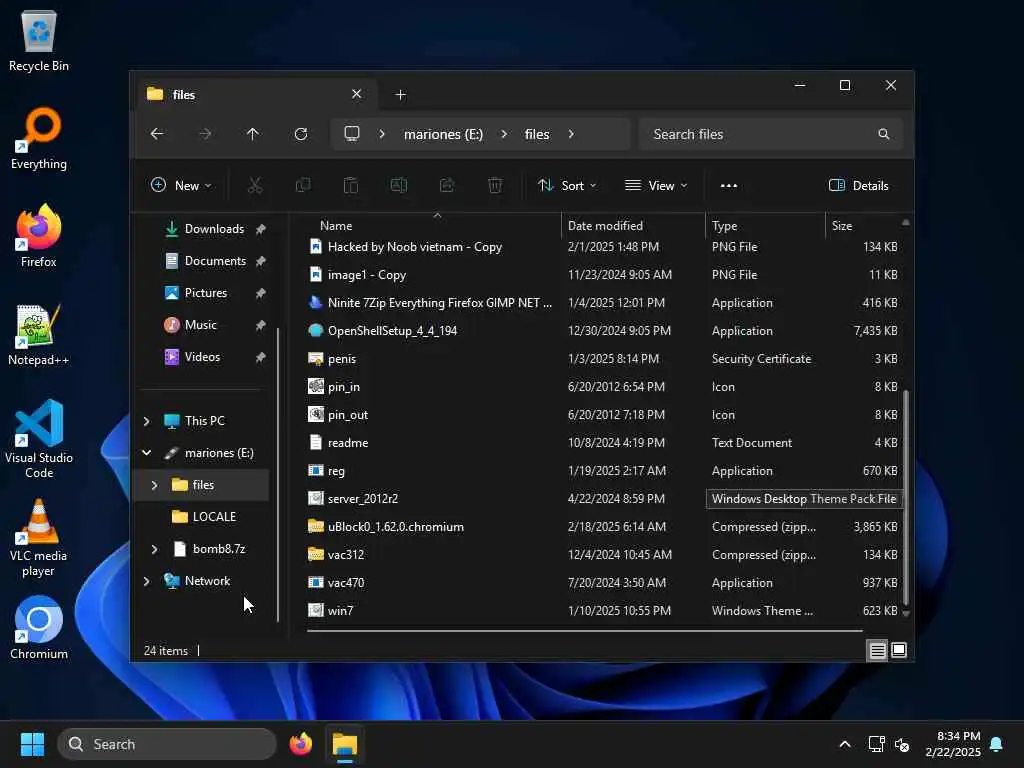
Task: Click the search magnifier icon in Explorer
Action: click(884, 134)
